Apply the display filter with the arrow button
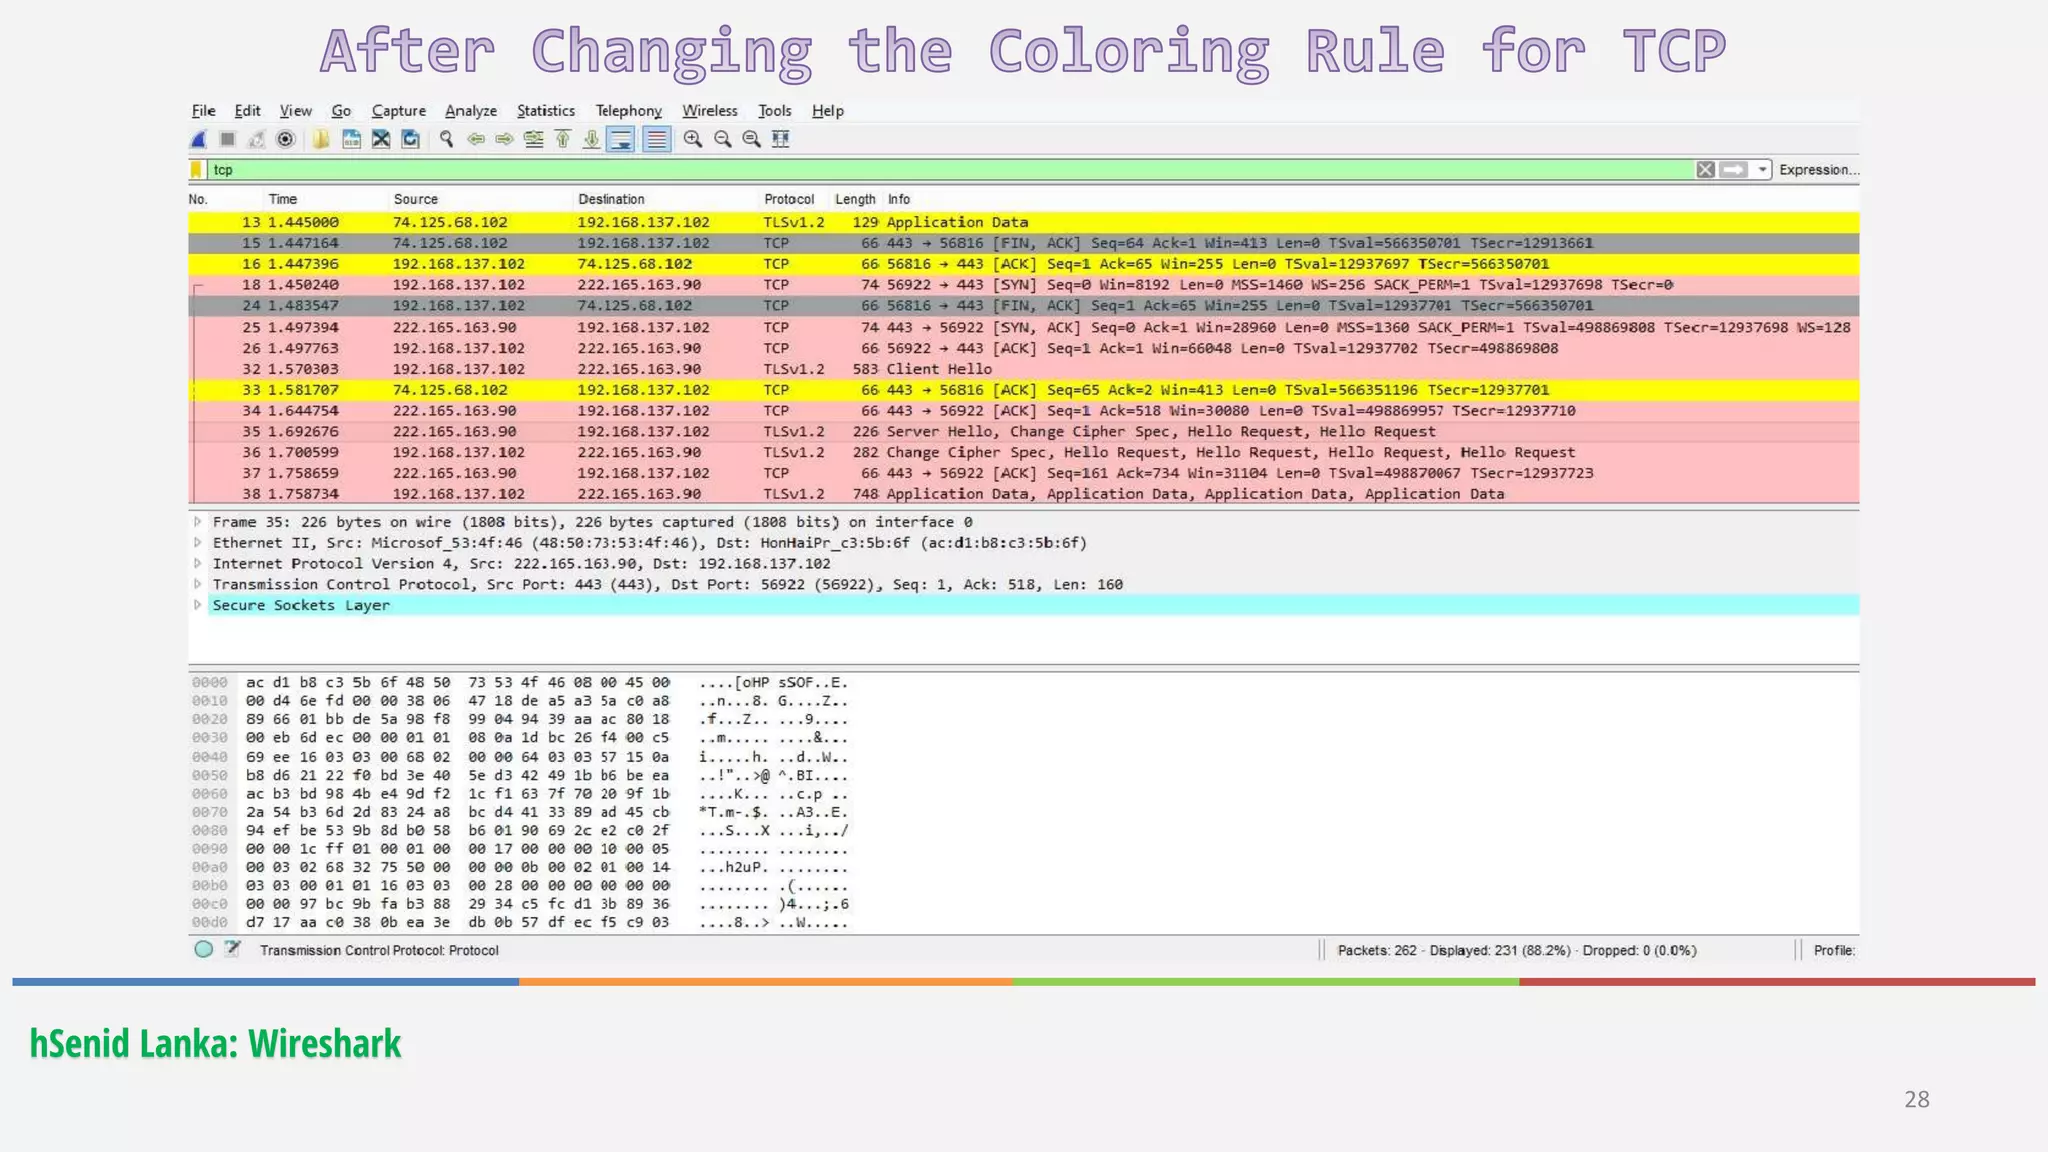2048x1152 pixels. tap(1734, 170)
